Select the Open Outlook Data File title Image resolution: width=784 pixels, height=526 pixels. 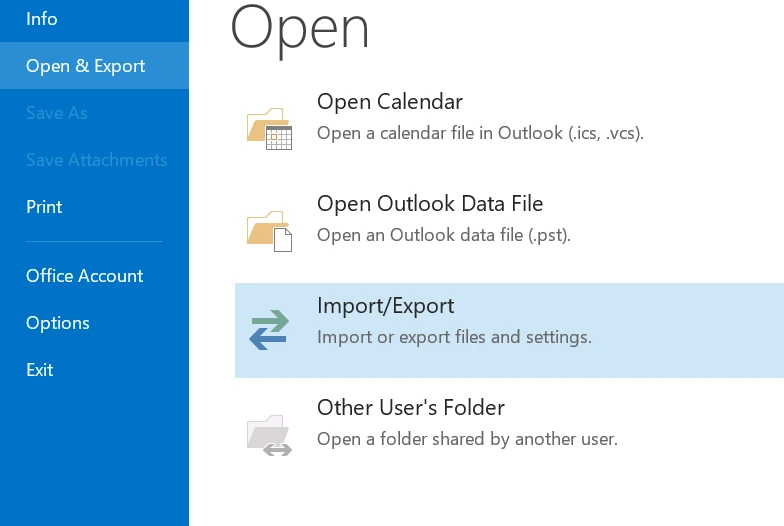click(x=430, y=204)
